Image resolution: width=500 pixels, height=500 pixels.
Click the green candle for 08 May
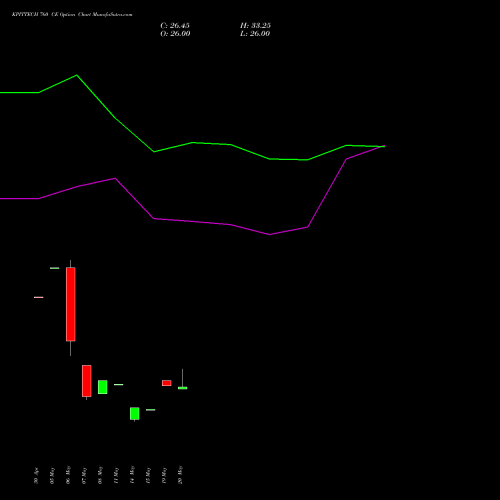pos(103,387)
